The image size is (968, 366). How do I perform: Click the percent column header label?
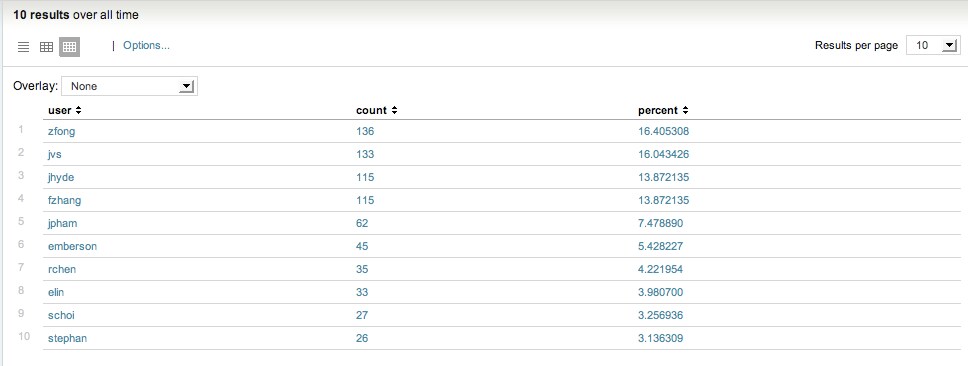click(658, 110)
